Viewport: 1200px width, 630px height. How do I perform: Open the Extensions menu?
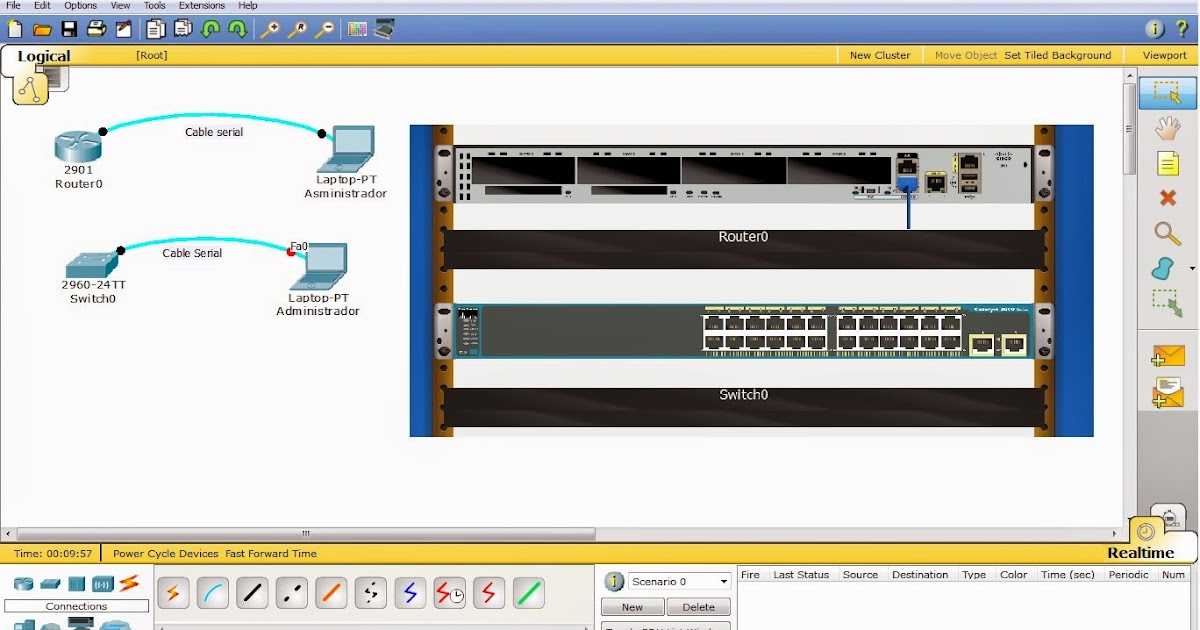pyautogui.click(x=202, y=6)
